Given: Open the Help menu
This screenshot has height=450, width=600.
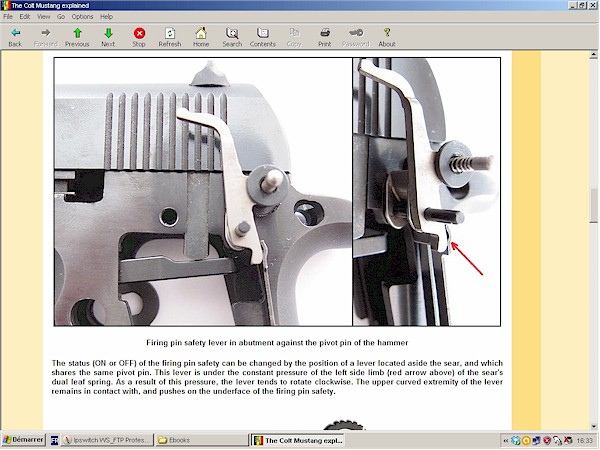Looking at the screenshot, I should 106,16.
